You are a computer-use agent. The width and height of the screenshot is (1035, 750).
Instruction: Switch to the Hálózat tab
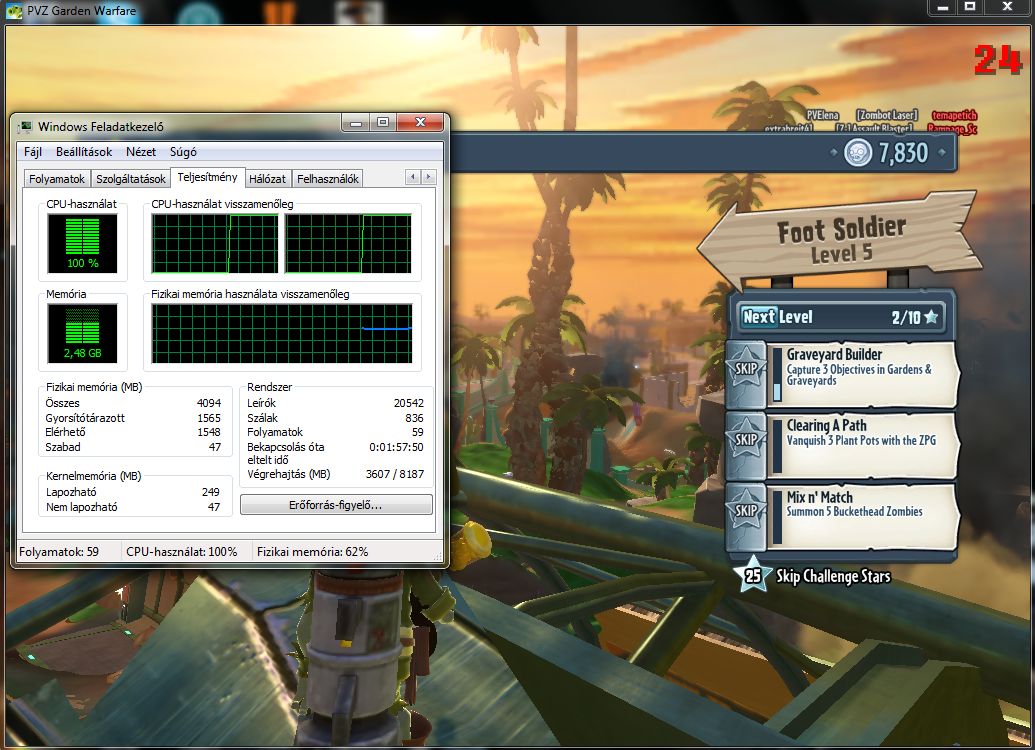pos(267,178)
